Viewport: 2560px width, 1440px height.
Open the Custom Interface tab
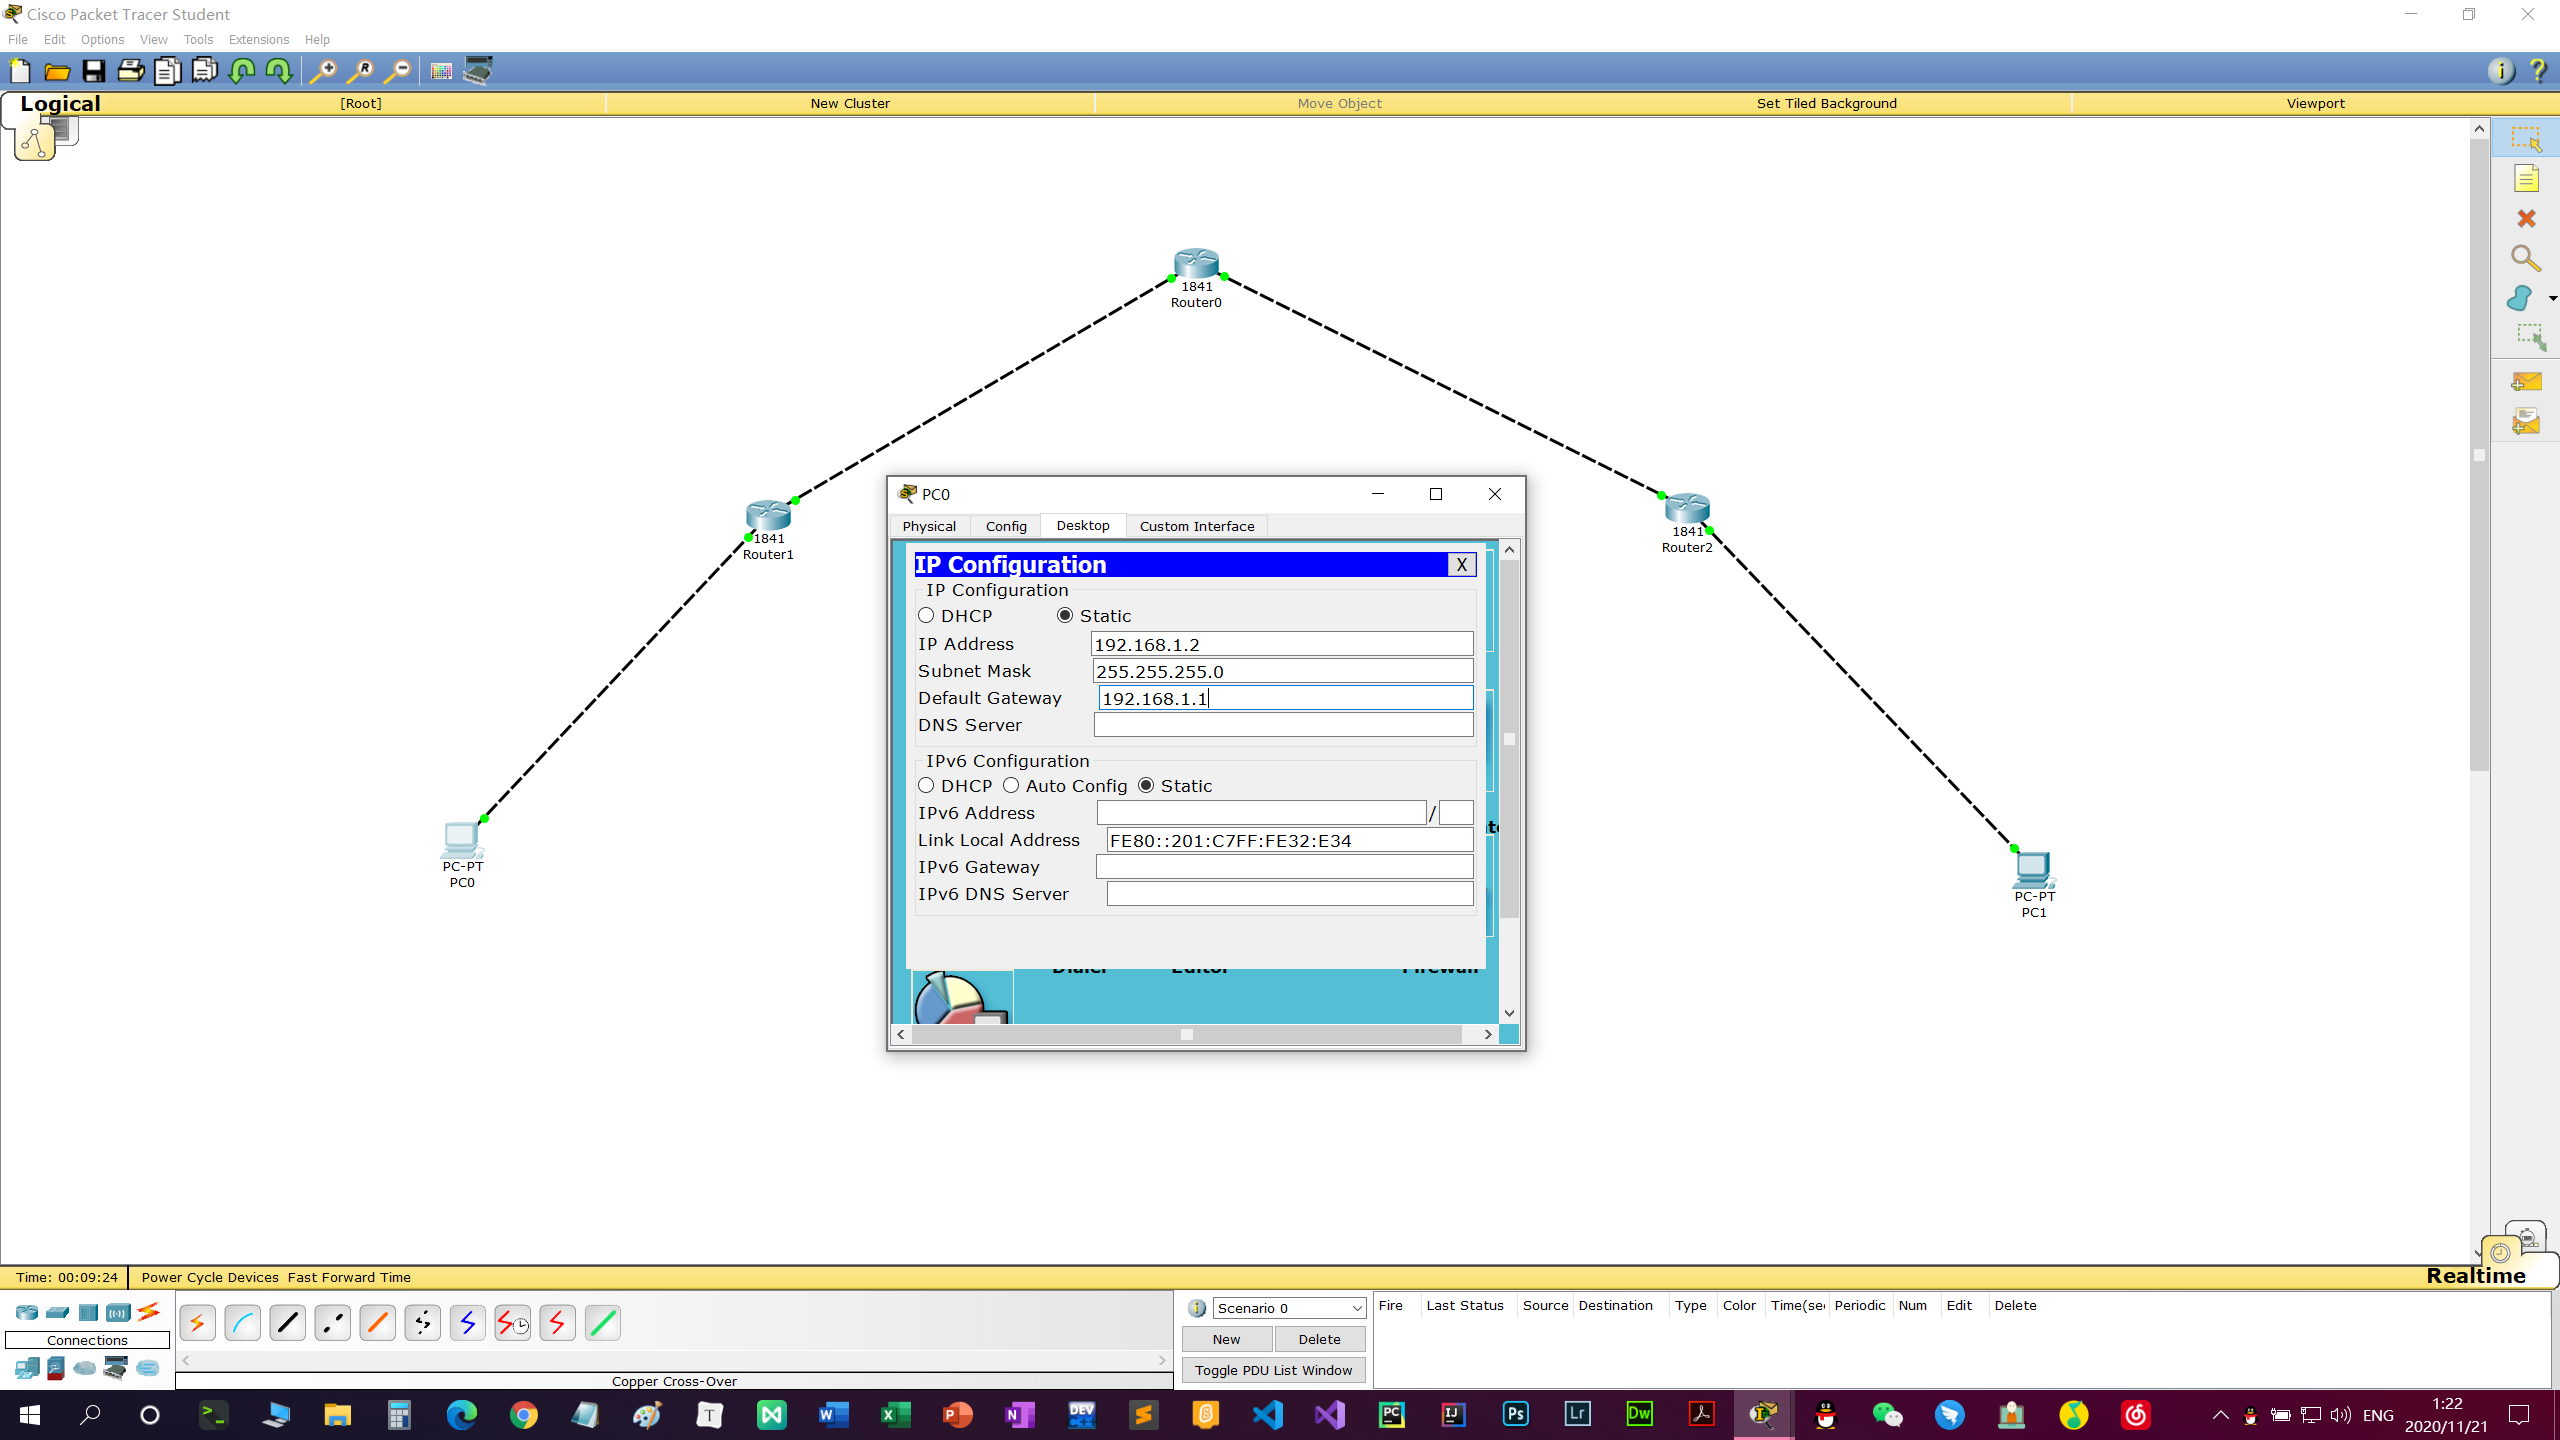(1196, 526)
